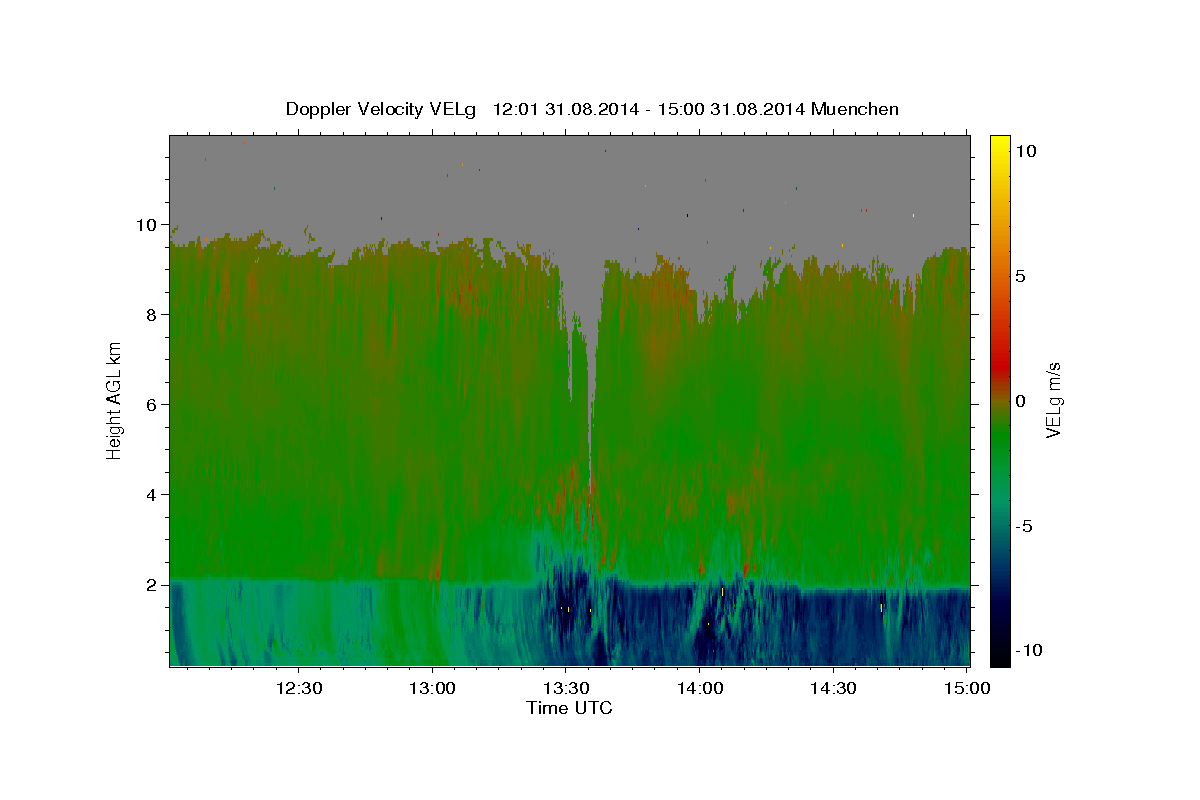Click the colorbar label '0'
The image size is (1200, 800).
[x=1020, y=401]
